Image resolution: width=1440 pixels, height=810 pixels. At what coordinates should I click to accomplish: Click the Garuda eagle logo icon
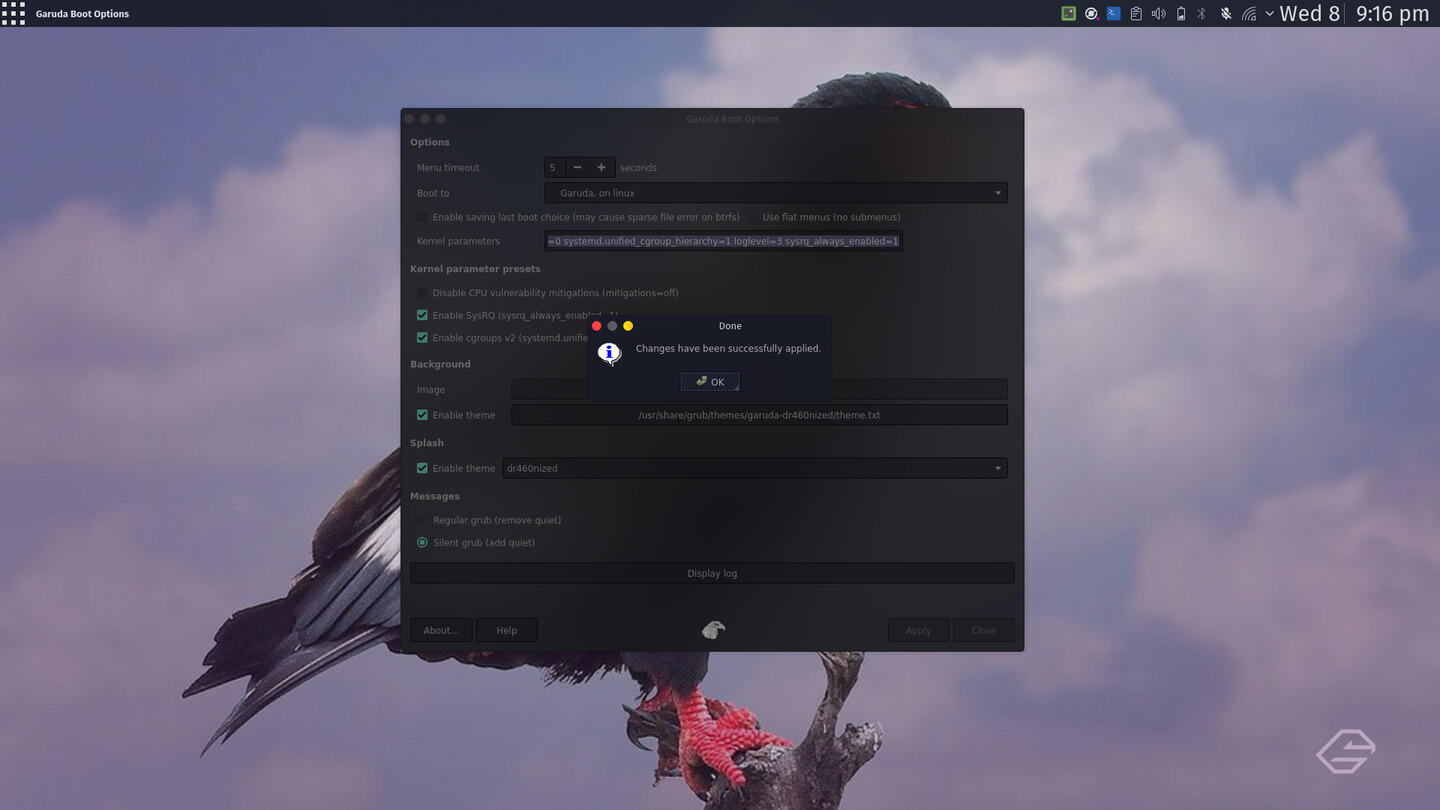713,629
